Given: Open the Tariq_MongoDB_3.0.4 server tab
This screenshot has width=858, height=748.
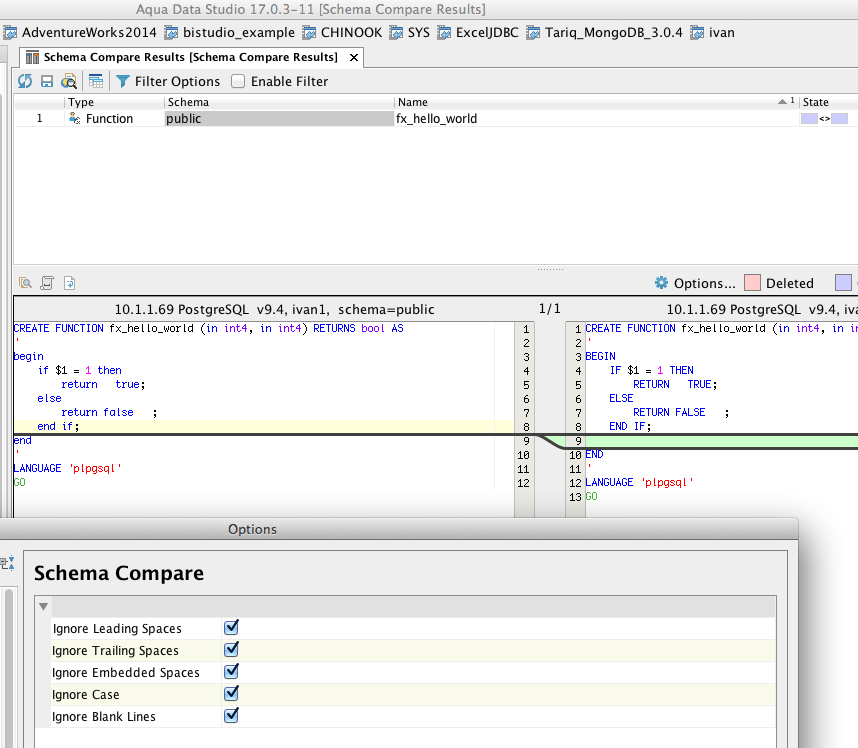Looking at the screenshot, I should coord(604,33).
